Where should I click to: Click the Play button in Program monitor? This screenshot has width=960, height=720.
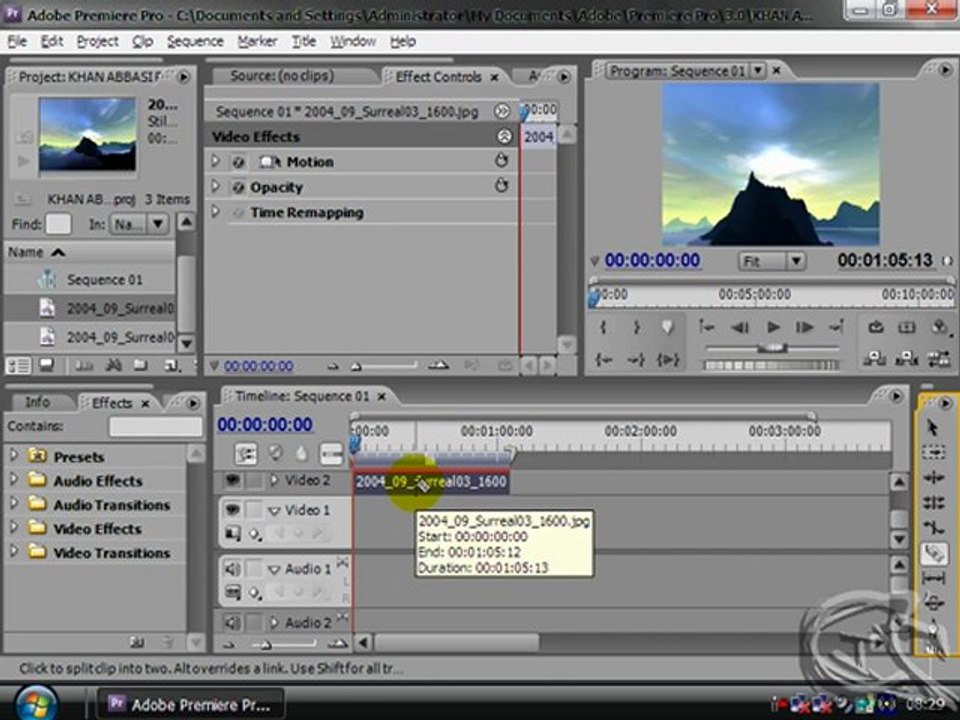773,328
